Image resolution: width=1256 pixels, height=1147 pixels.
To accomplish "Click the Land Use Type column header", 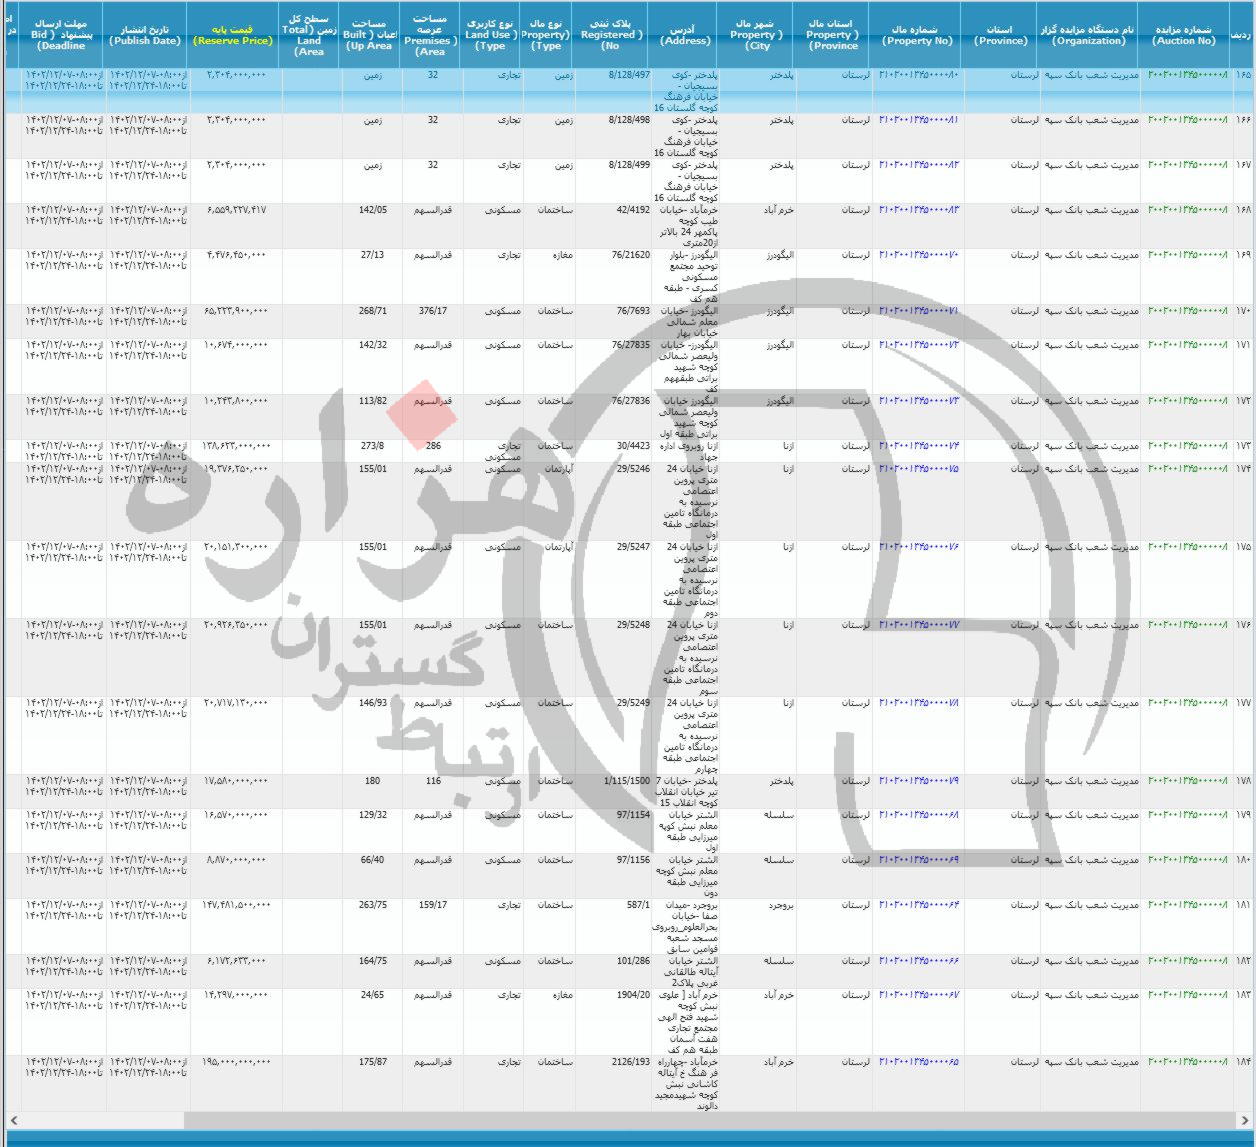I will 491,35.
